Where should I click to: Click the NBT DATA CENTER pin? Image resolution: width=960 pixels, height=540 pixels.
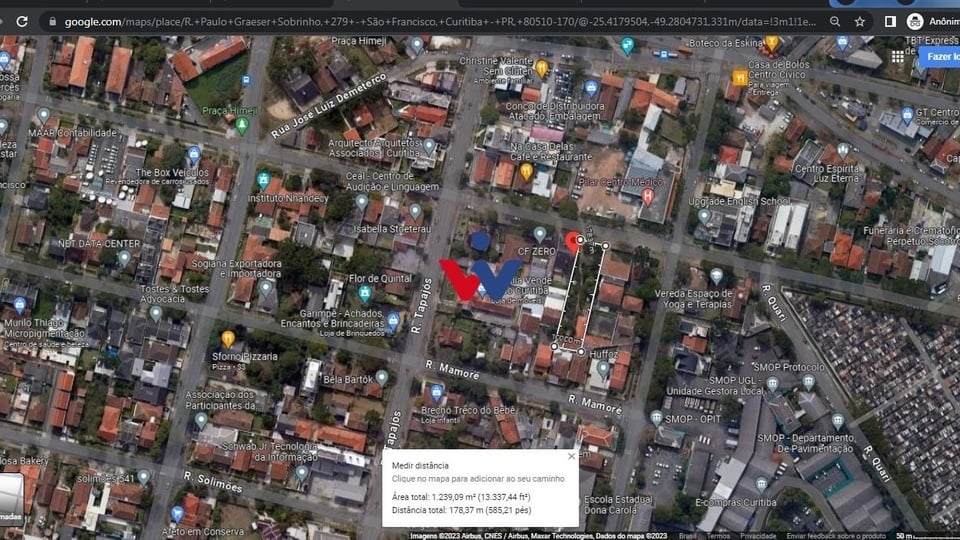click(124, 259)
